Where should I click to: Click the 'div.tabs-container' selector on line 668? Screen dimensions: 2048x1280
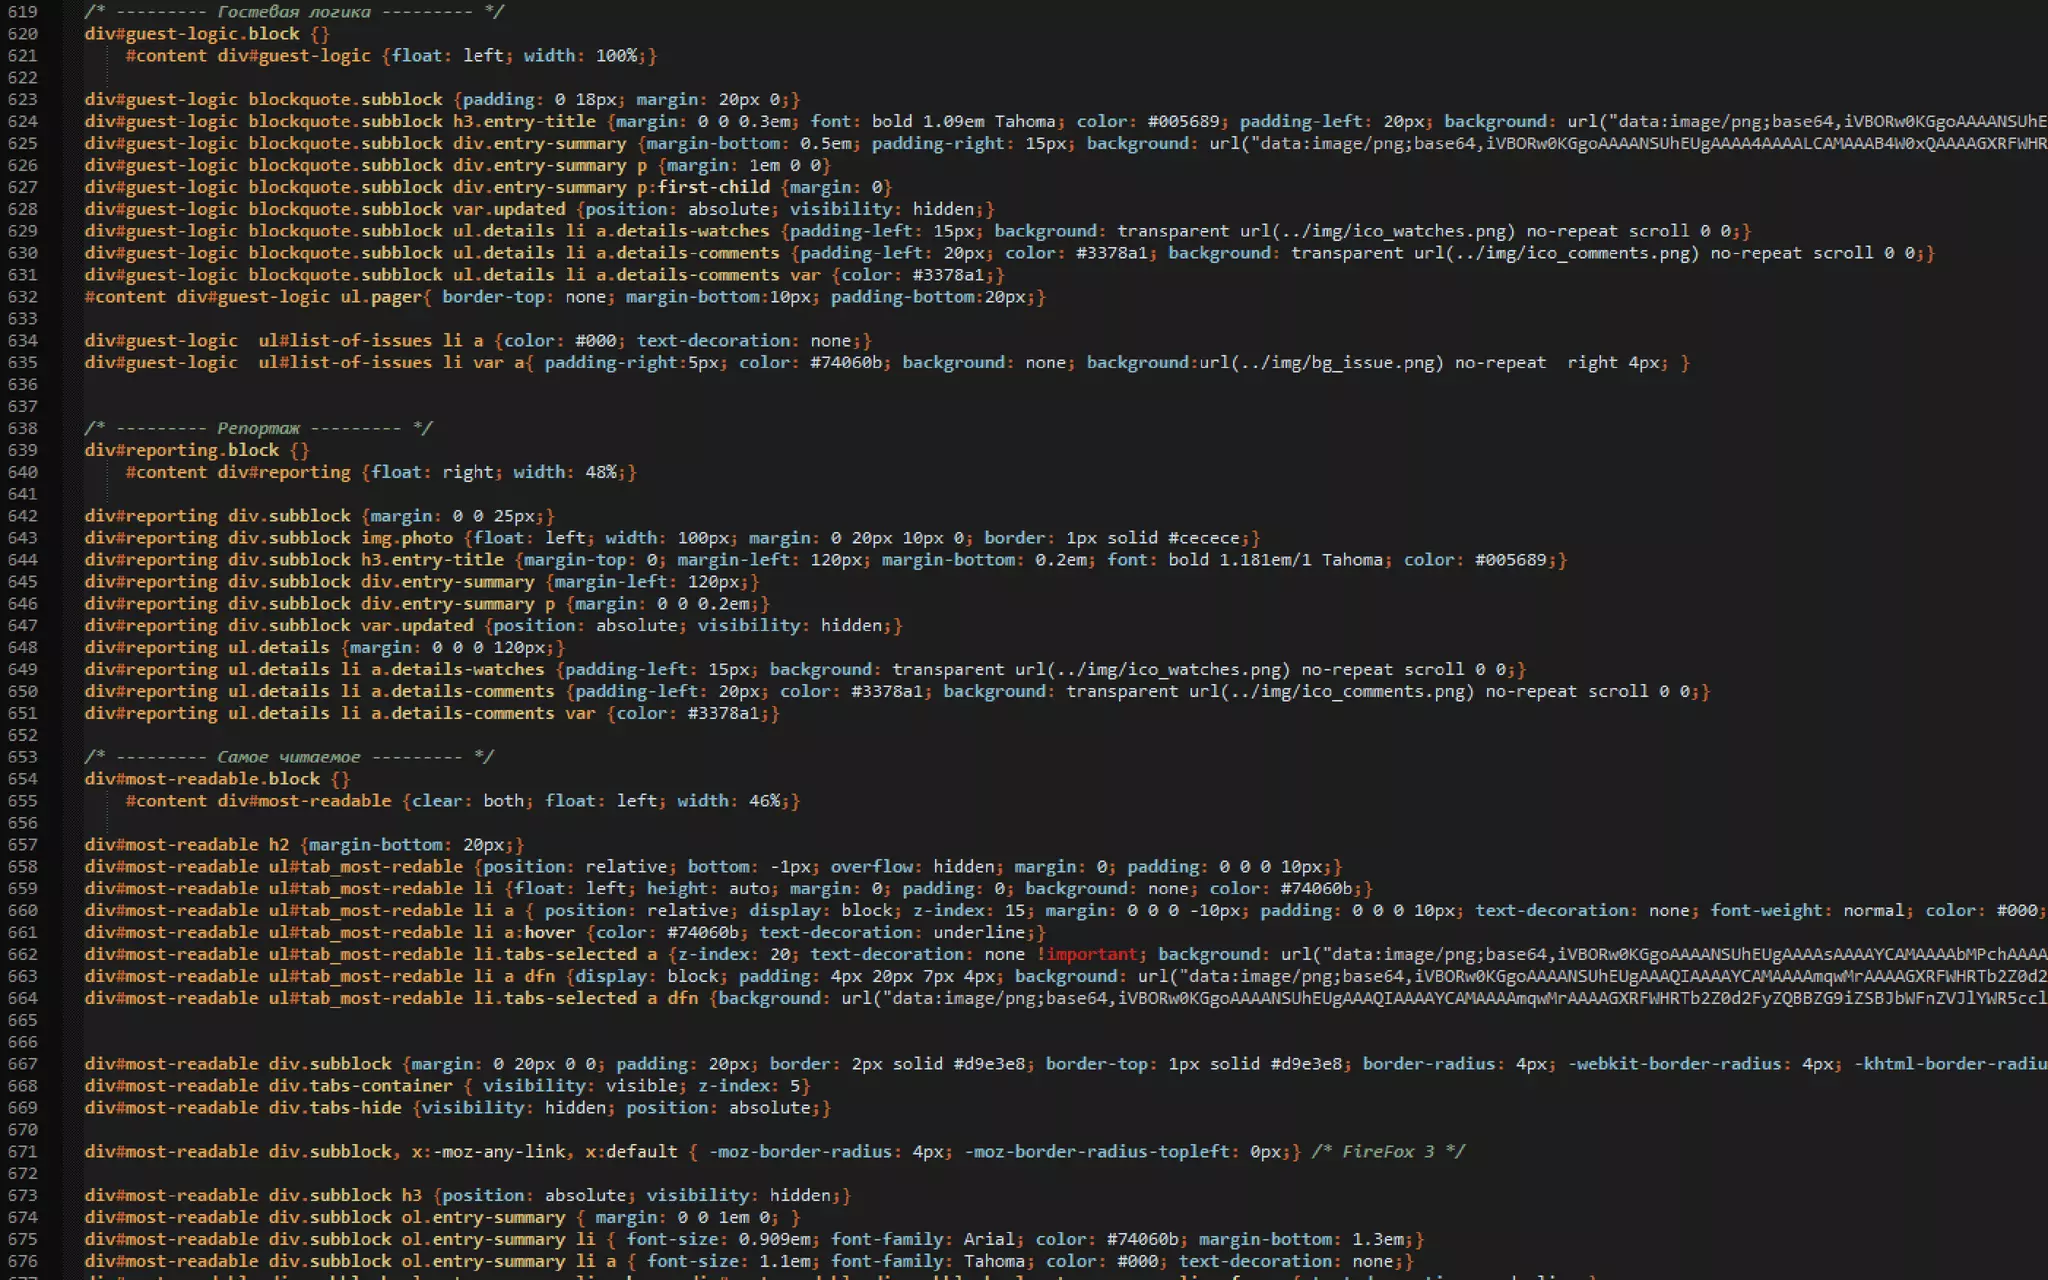(x=360, y=1086)
